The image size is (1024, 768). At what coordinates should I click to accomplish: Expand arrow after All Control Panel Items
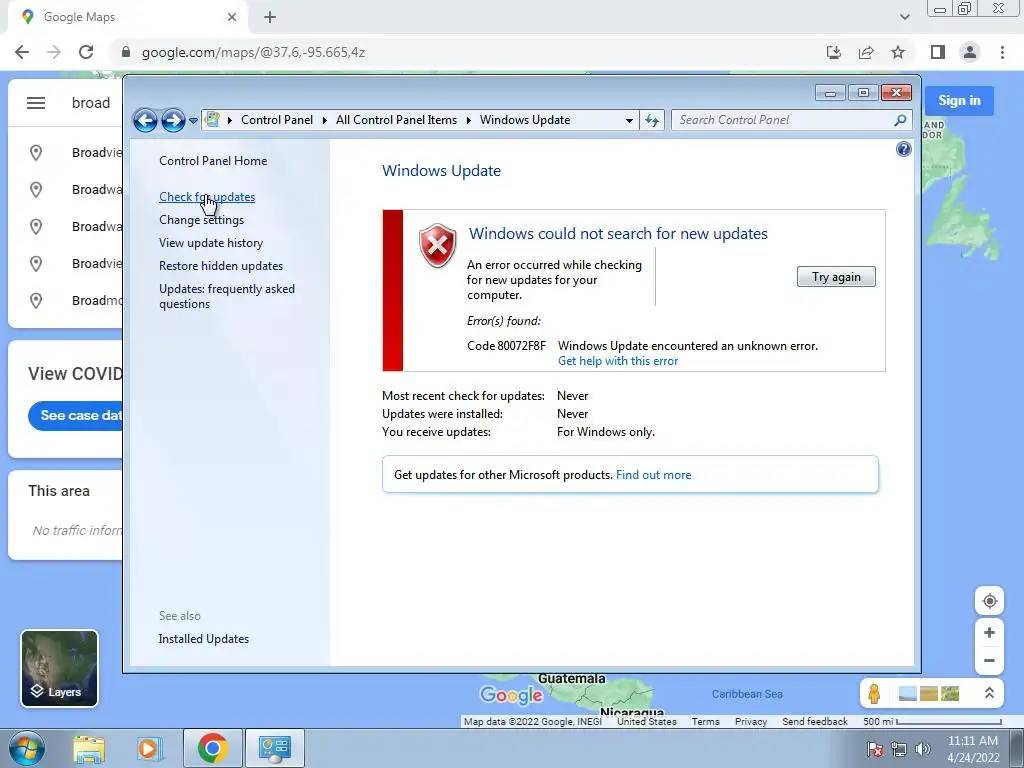(468, 120)
